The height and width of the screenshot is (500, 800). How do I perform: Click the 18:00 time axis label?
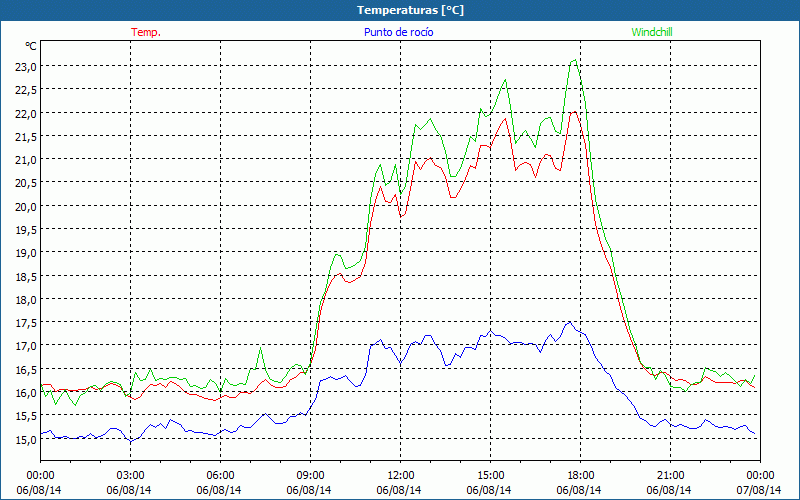coord(581,476)
